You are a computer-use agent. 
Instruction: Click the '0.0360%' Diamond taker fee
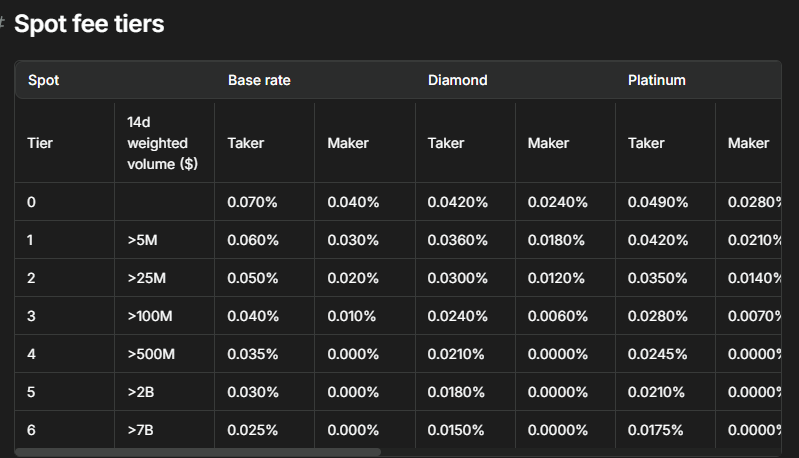[458, 240]
